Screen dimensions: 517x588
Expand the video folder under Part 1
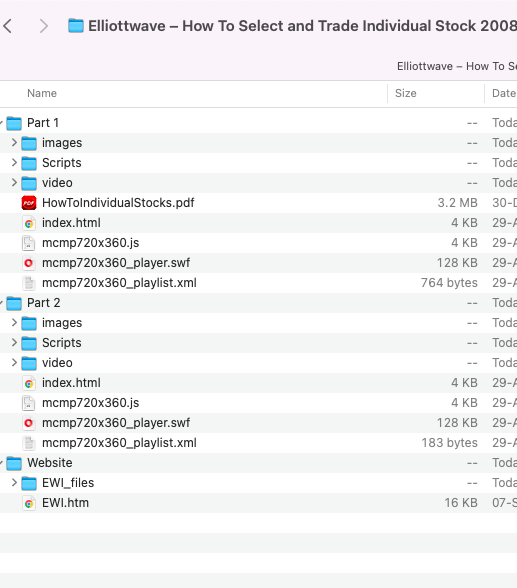(14, 183)
